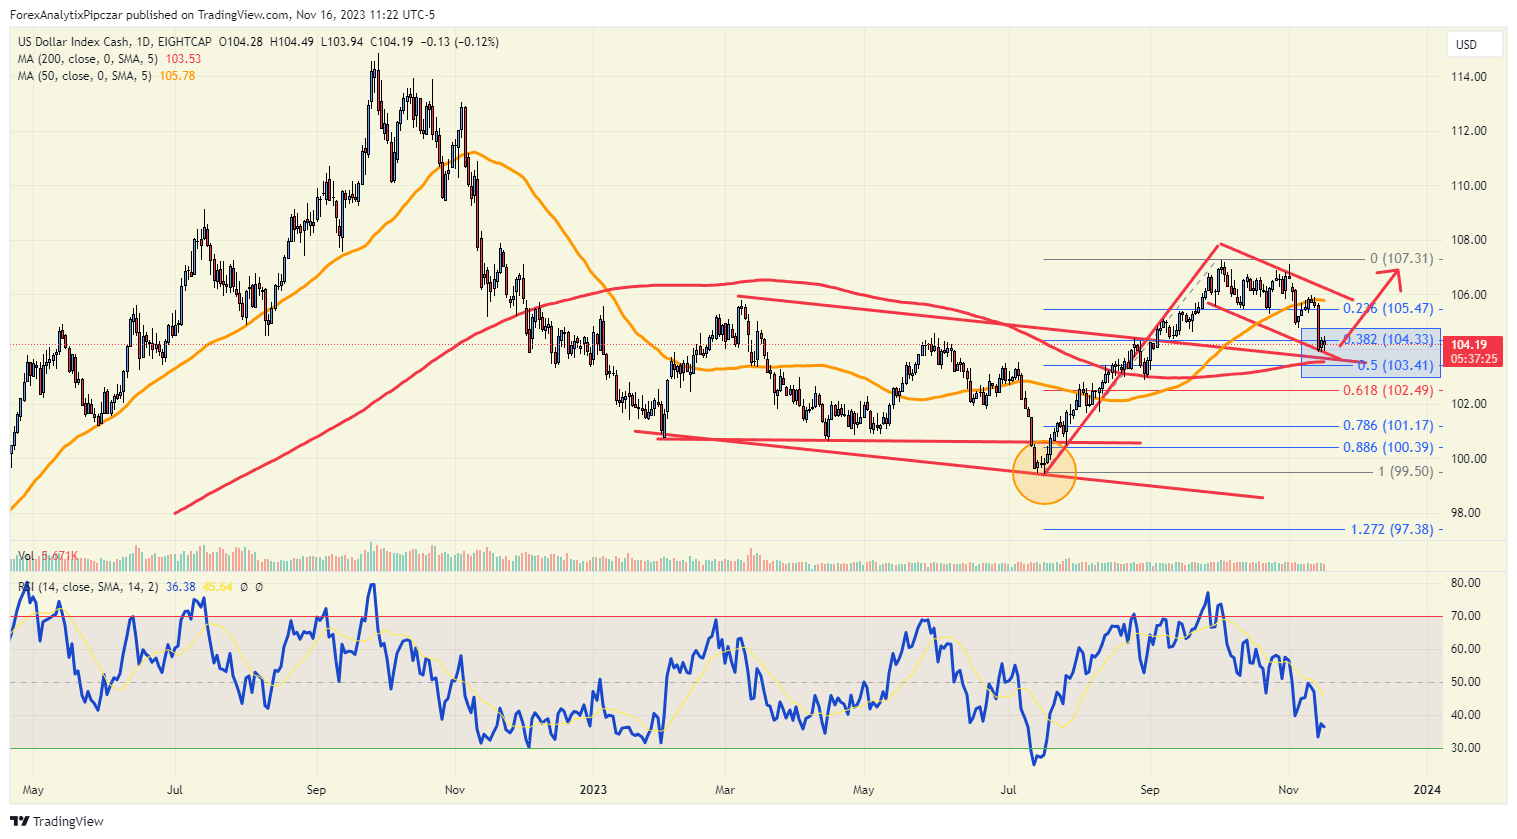Select the MA 50 indicator legend
The width and height of the screenshot is (1517, 839).
[x=107, y=76]
